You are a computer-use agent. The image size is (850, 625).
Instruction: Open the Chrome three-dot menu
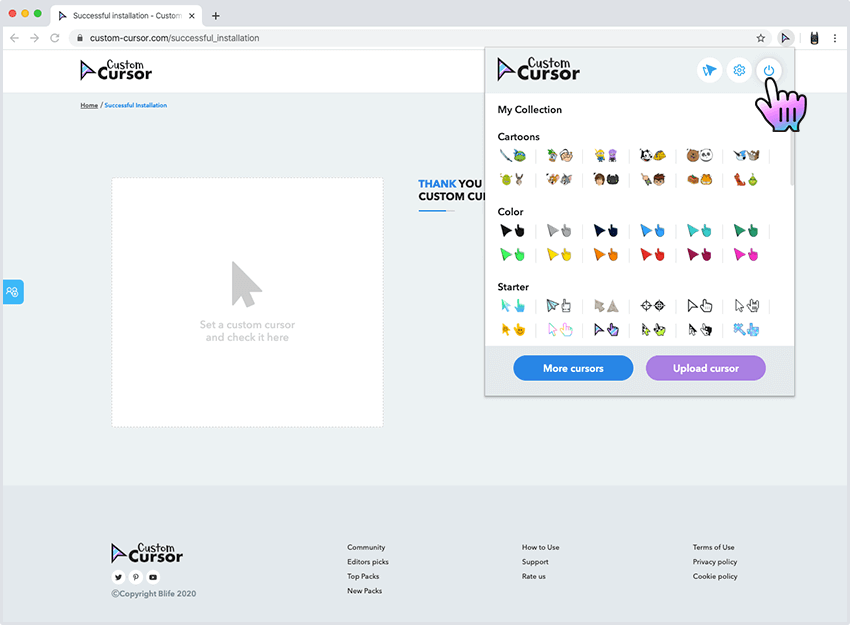835,38
